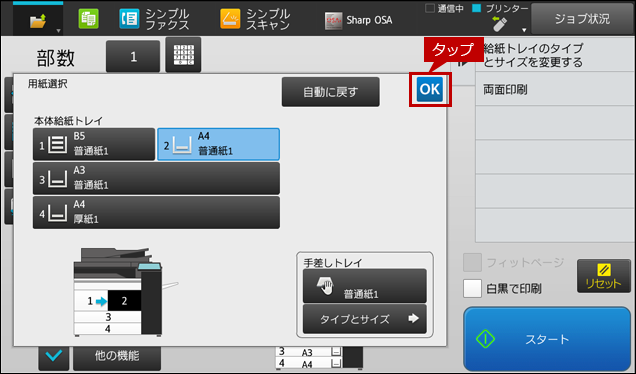The image size is (636, 374).
Task: Open タイプとサイズ settings
Action: click(x=365, y=319)
